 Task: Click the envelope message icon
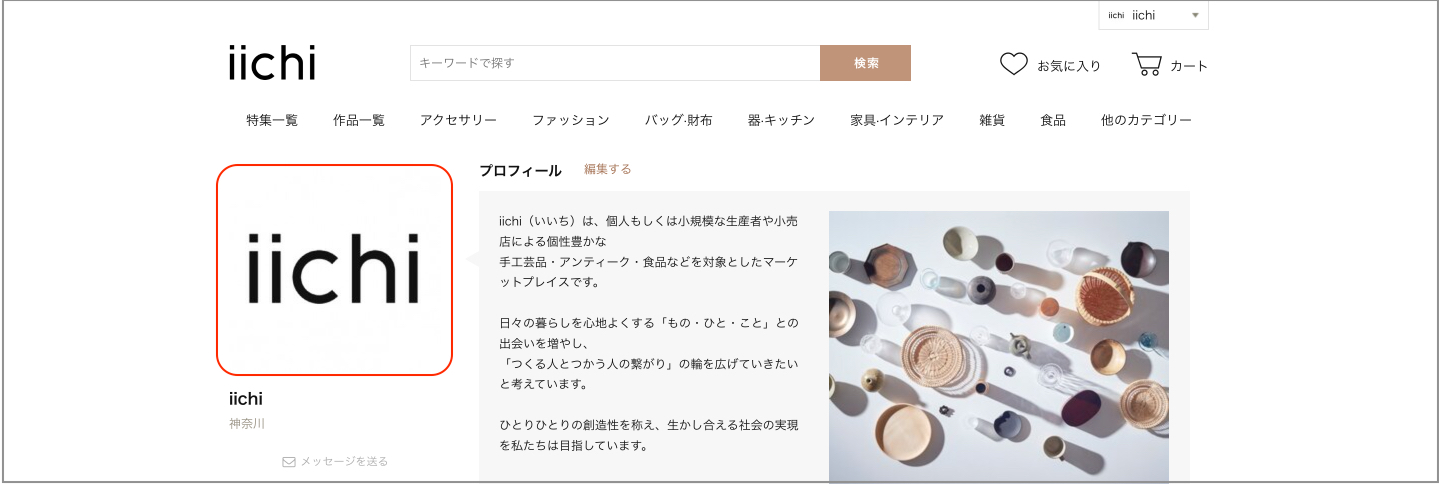pyautogui.click(x=289, y=462)
